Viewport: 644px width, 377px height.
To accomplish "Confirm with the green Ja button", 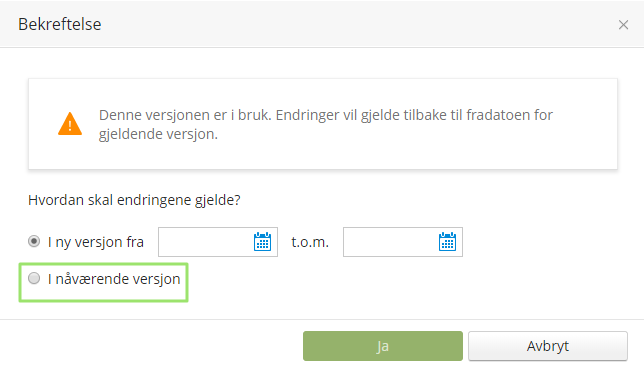I will [x=383, y=346].
